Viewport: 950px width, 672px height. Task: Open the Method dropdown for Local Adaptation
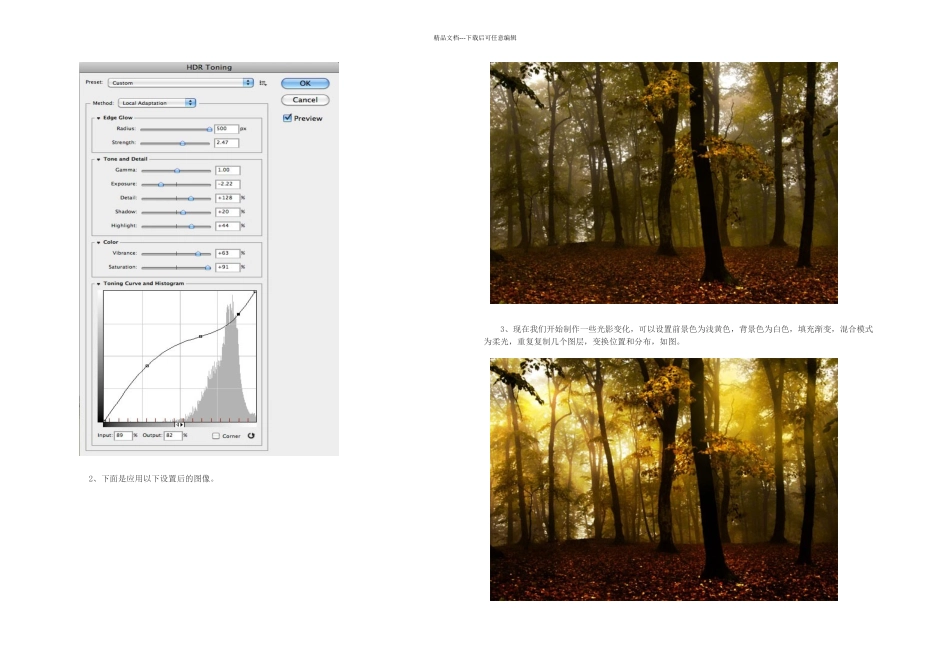(157, 103)
